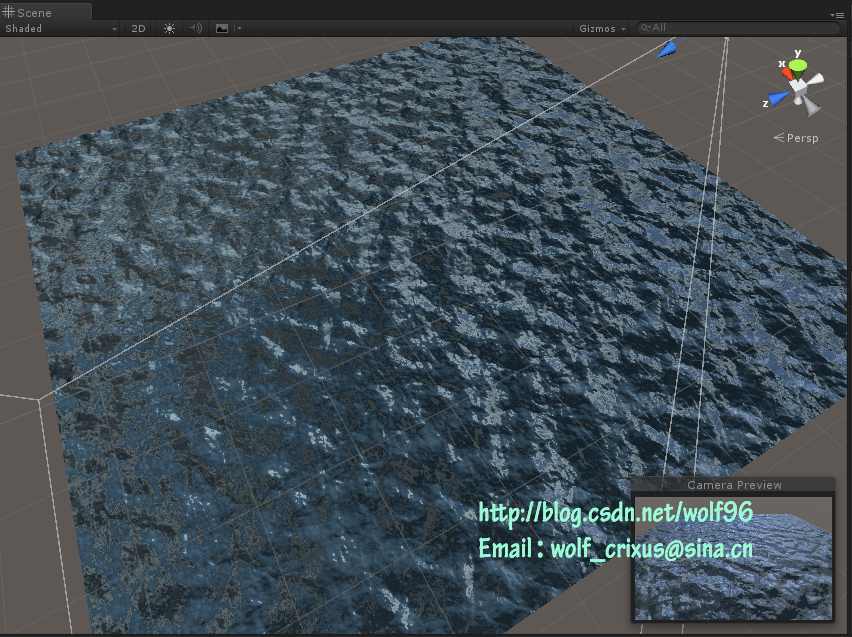The height and width of the screenshot is (637, 852).
Task: Toggle scene lighting sun button
Action: pyautogui.click(x=169, y=29)
